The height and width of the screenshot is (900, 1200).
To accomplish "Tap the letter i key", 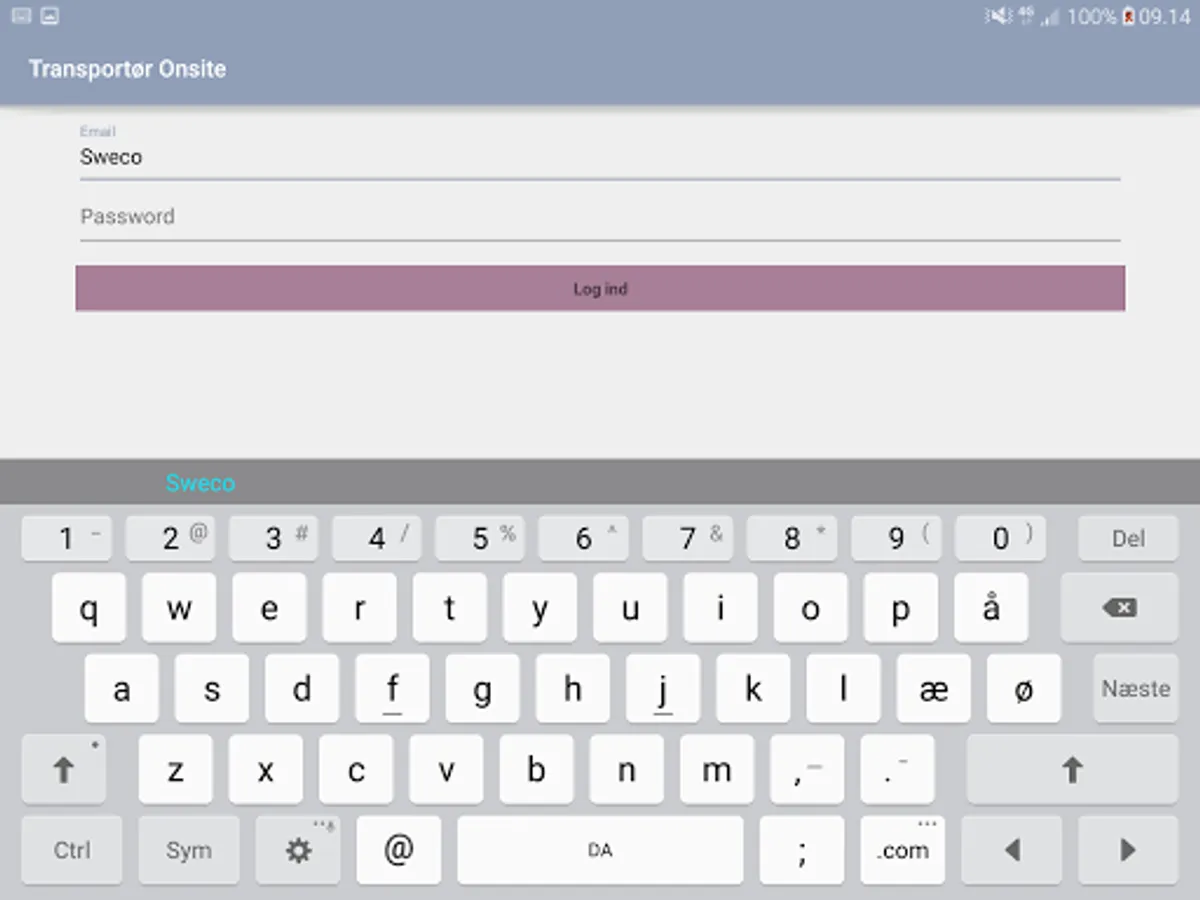I will 721,608.
